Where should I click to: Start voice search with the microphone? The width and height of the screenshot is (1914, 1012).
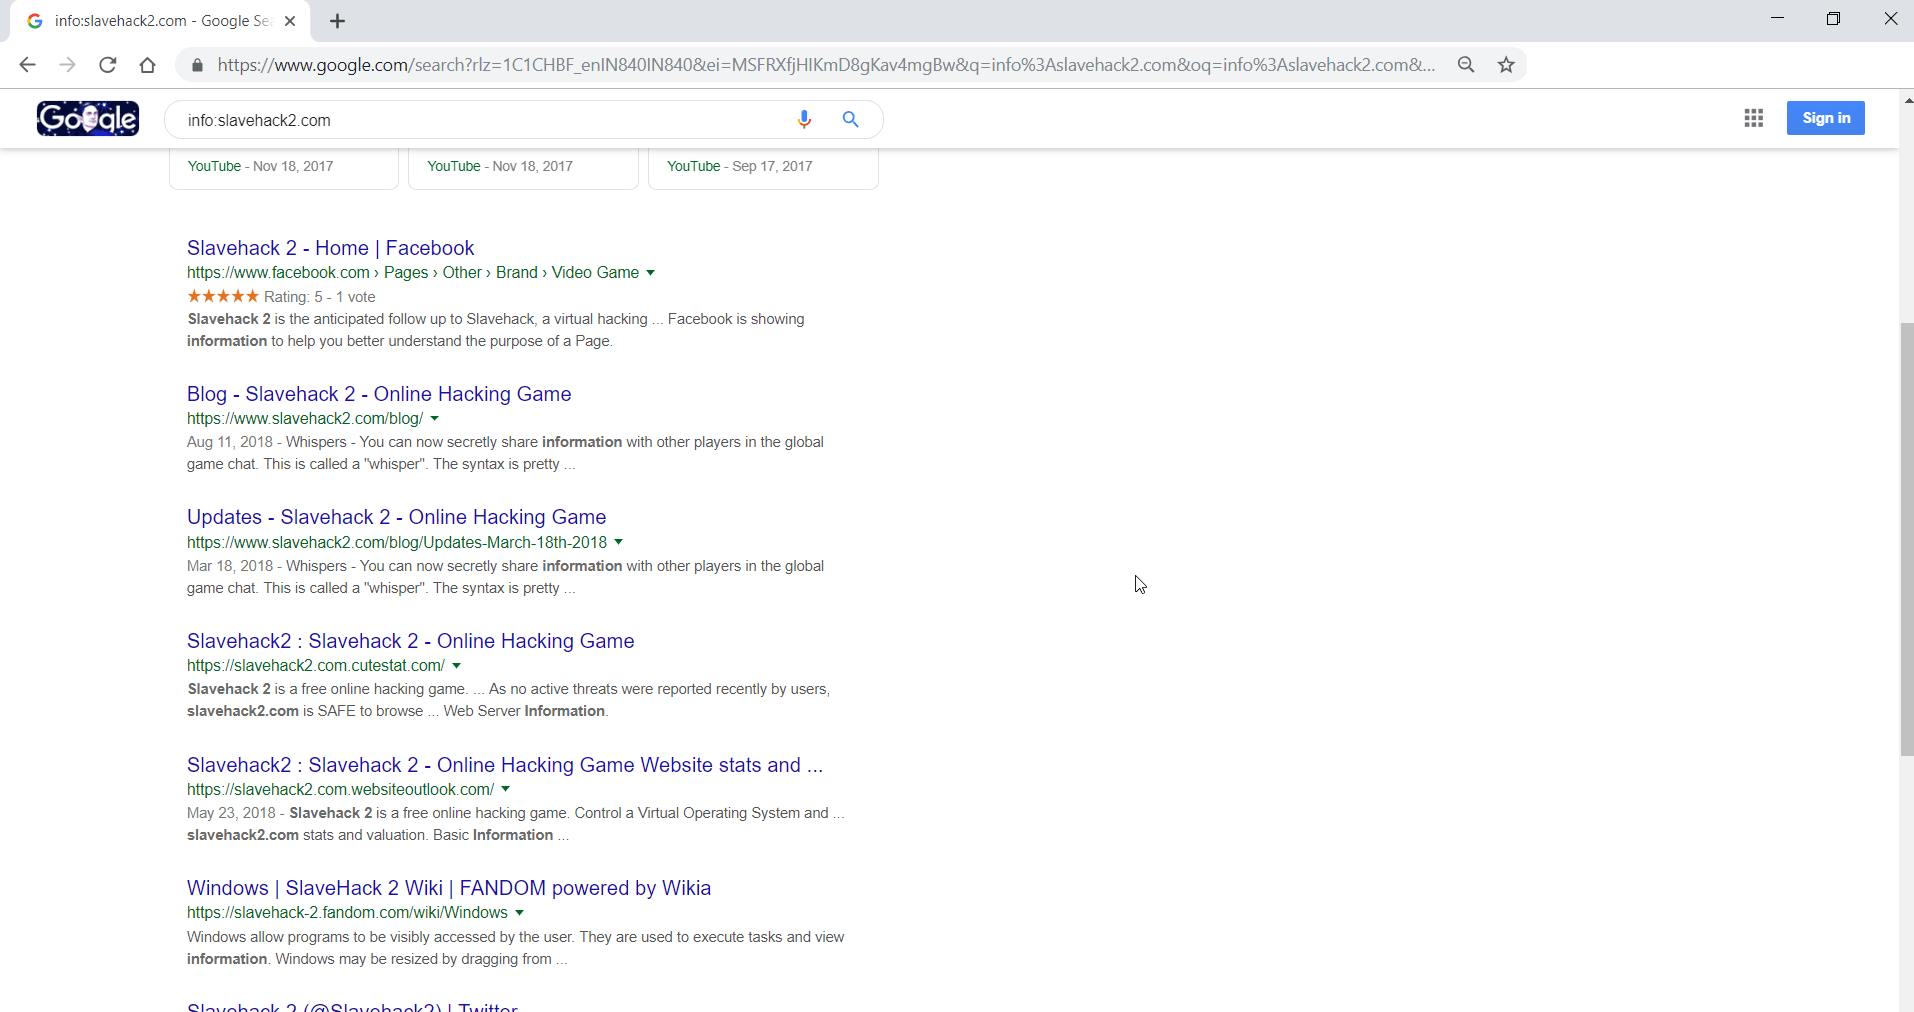(804, 119)
